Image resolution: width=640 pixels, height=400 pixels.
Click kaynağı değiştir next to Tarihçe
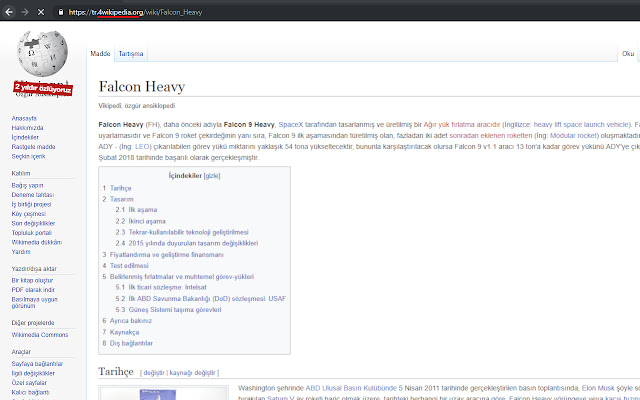pyautogui.click(x=192, y=373)
